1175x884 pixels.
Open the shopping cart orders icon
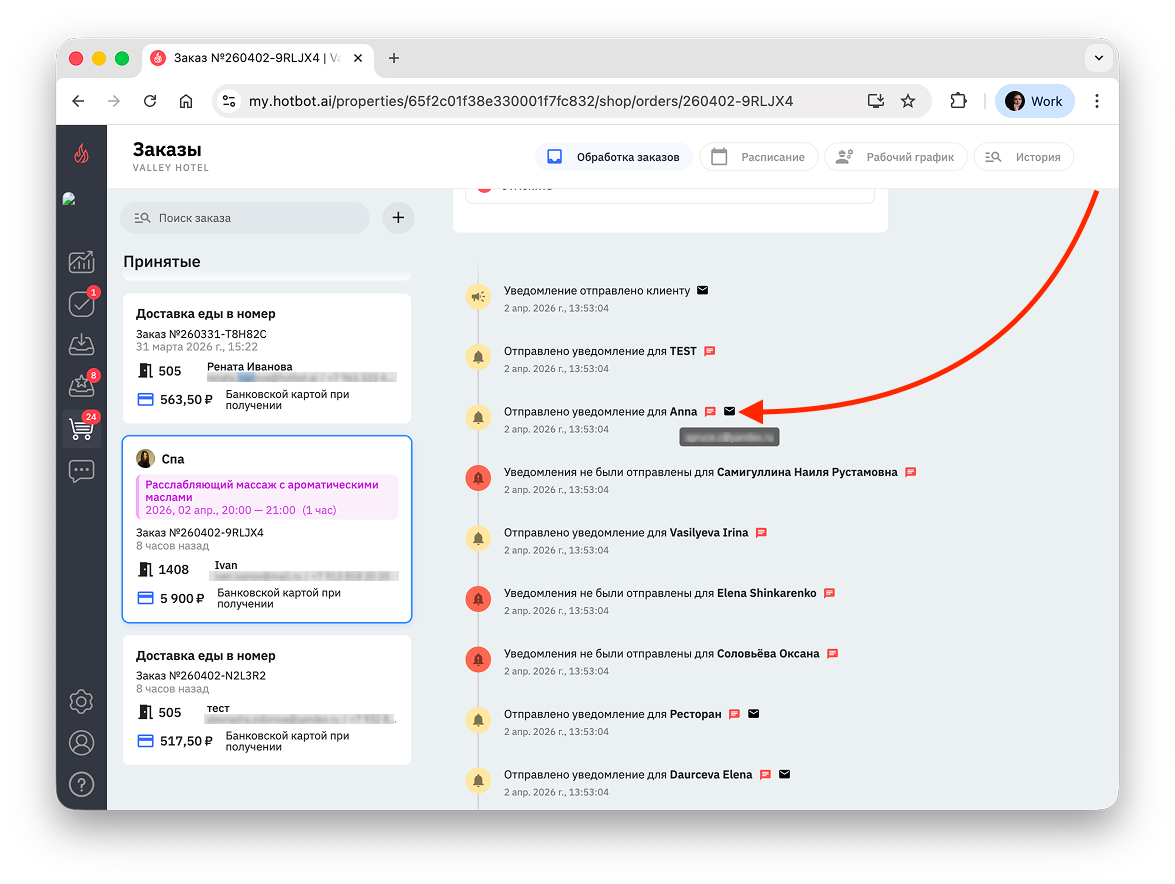coord(81,428)
